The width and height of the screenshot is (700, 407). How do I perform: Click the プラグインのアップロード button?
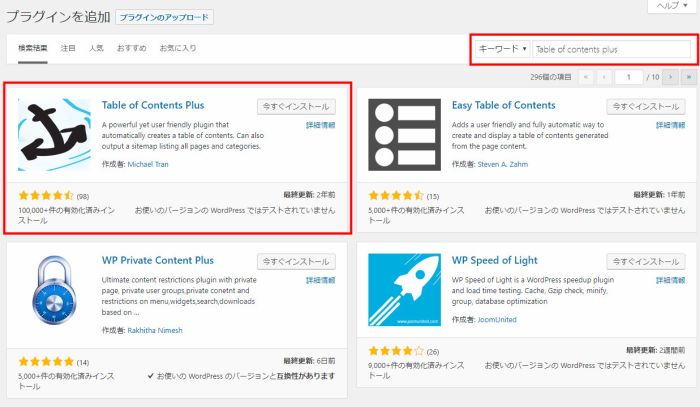pos(164,17)
